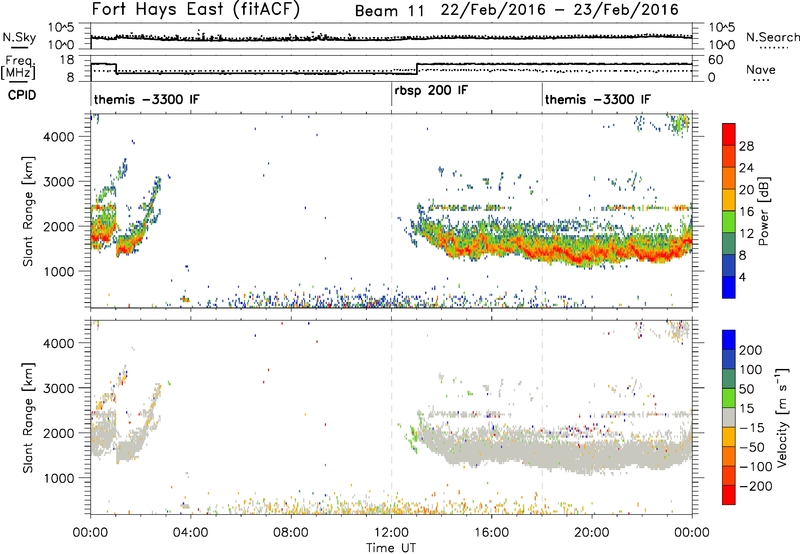
Task: Click the 'Slant Range [km]' label of the power panel
Action: (x=28, y=211)
